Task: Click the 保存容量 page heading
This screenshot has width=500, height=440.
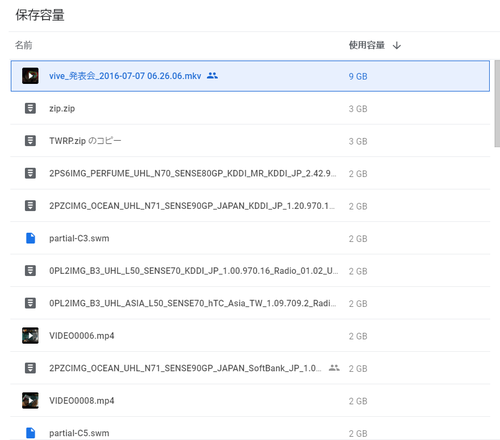Action: (x=40, y=15)
